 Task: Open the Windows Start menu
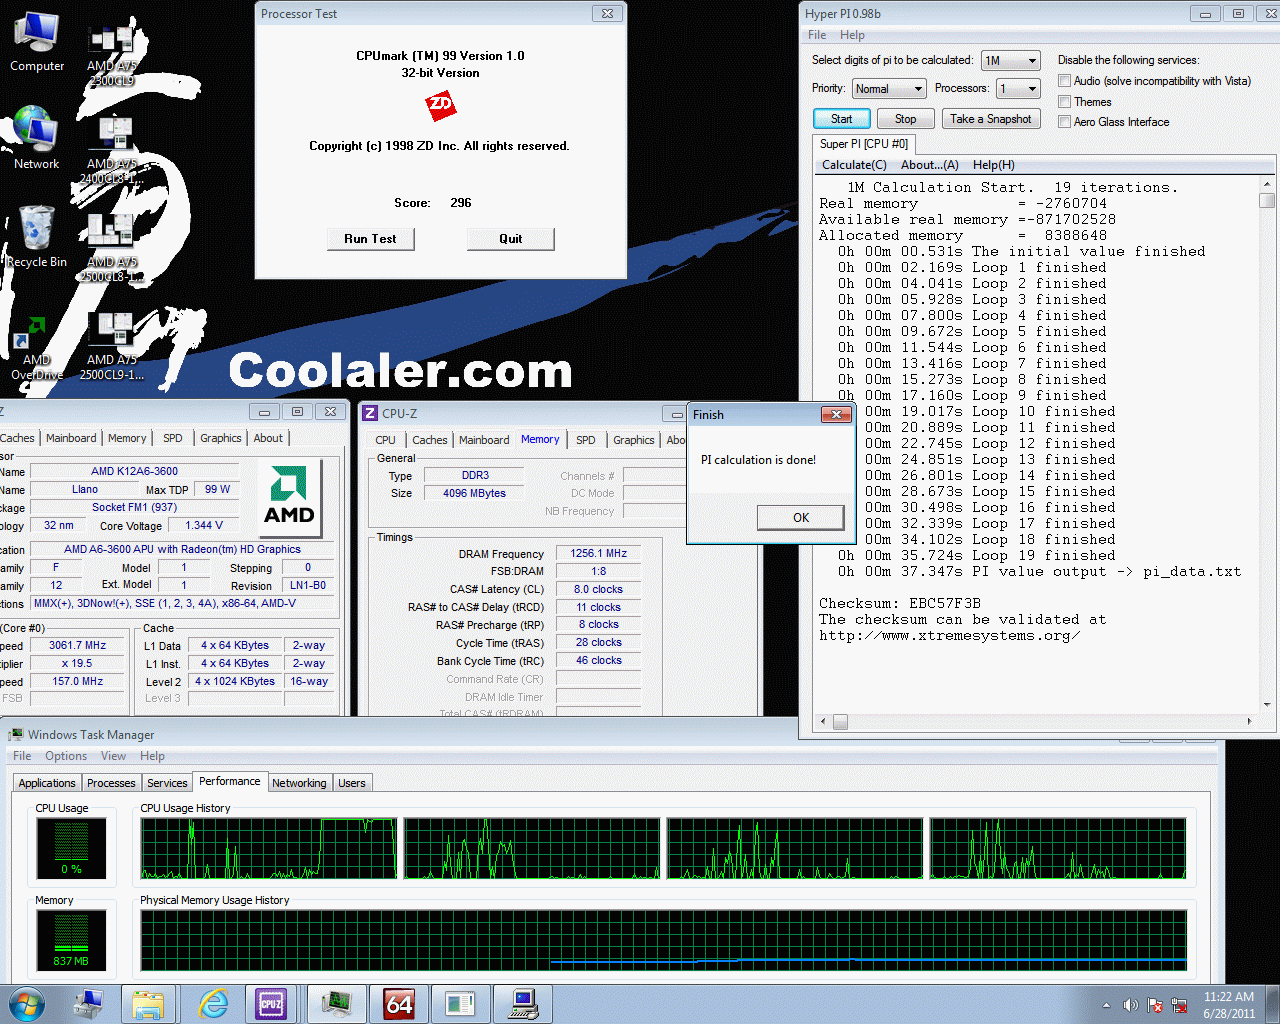tap(26, 1004)
